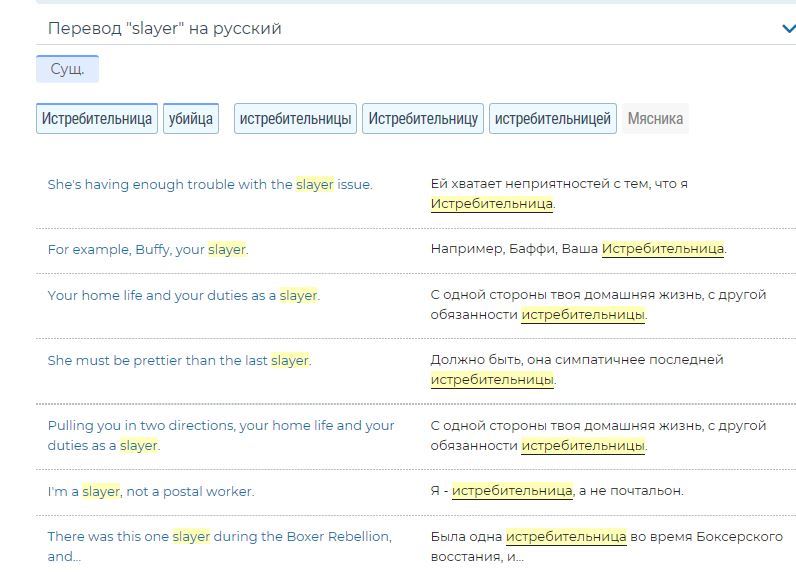Collapse the translation header chevron arrow
The height and width of the screenshot is (573, 796).
[787, 29]
